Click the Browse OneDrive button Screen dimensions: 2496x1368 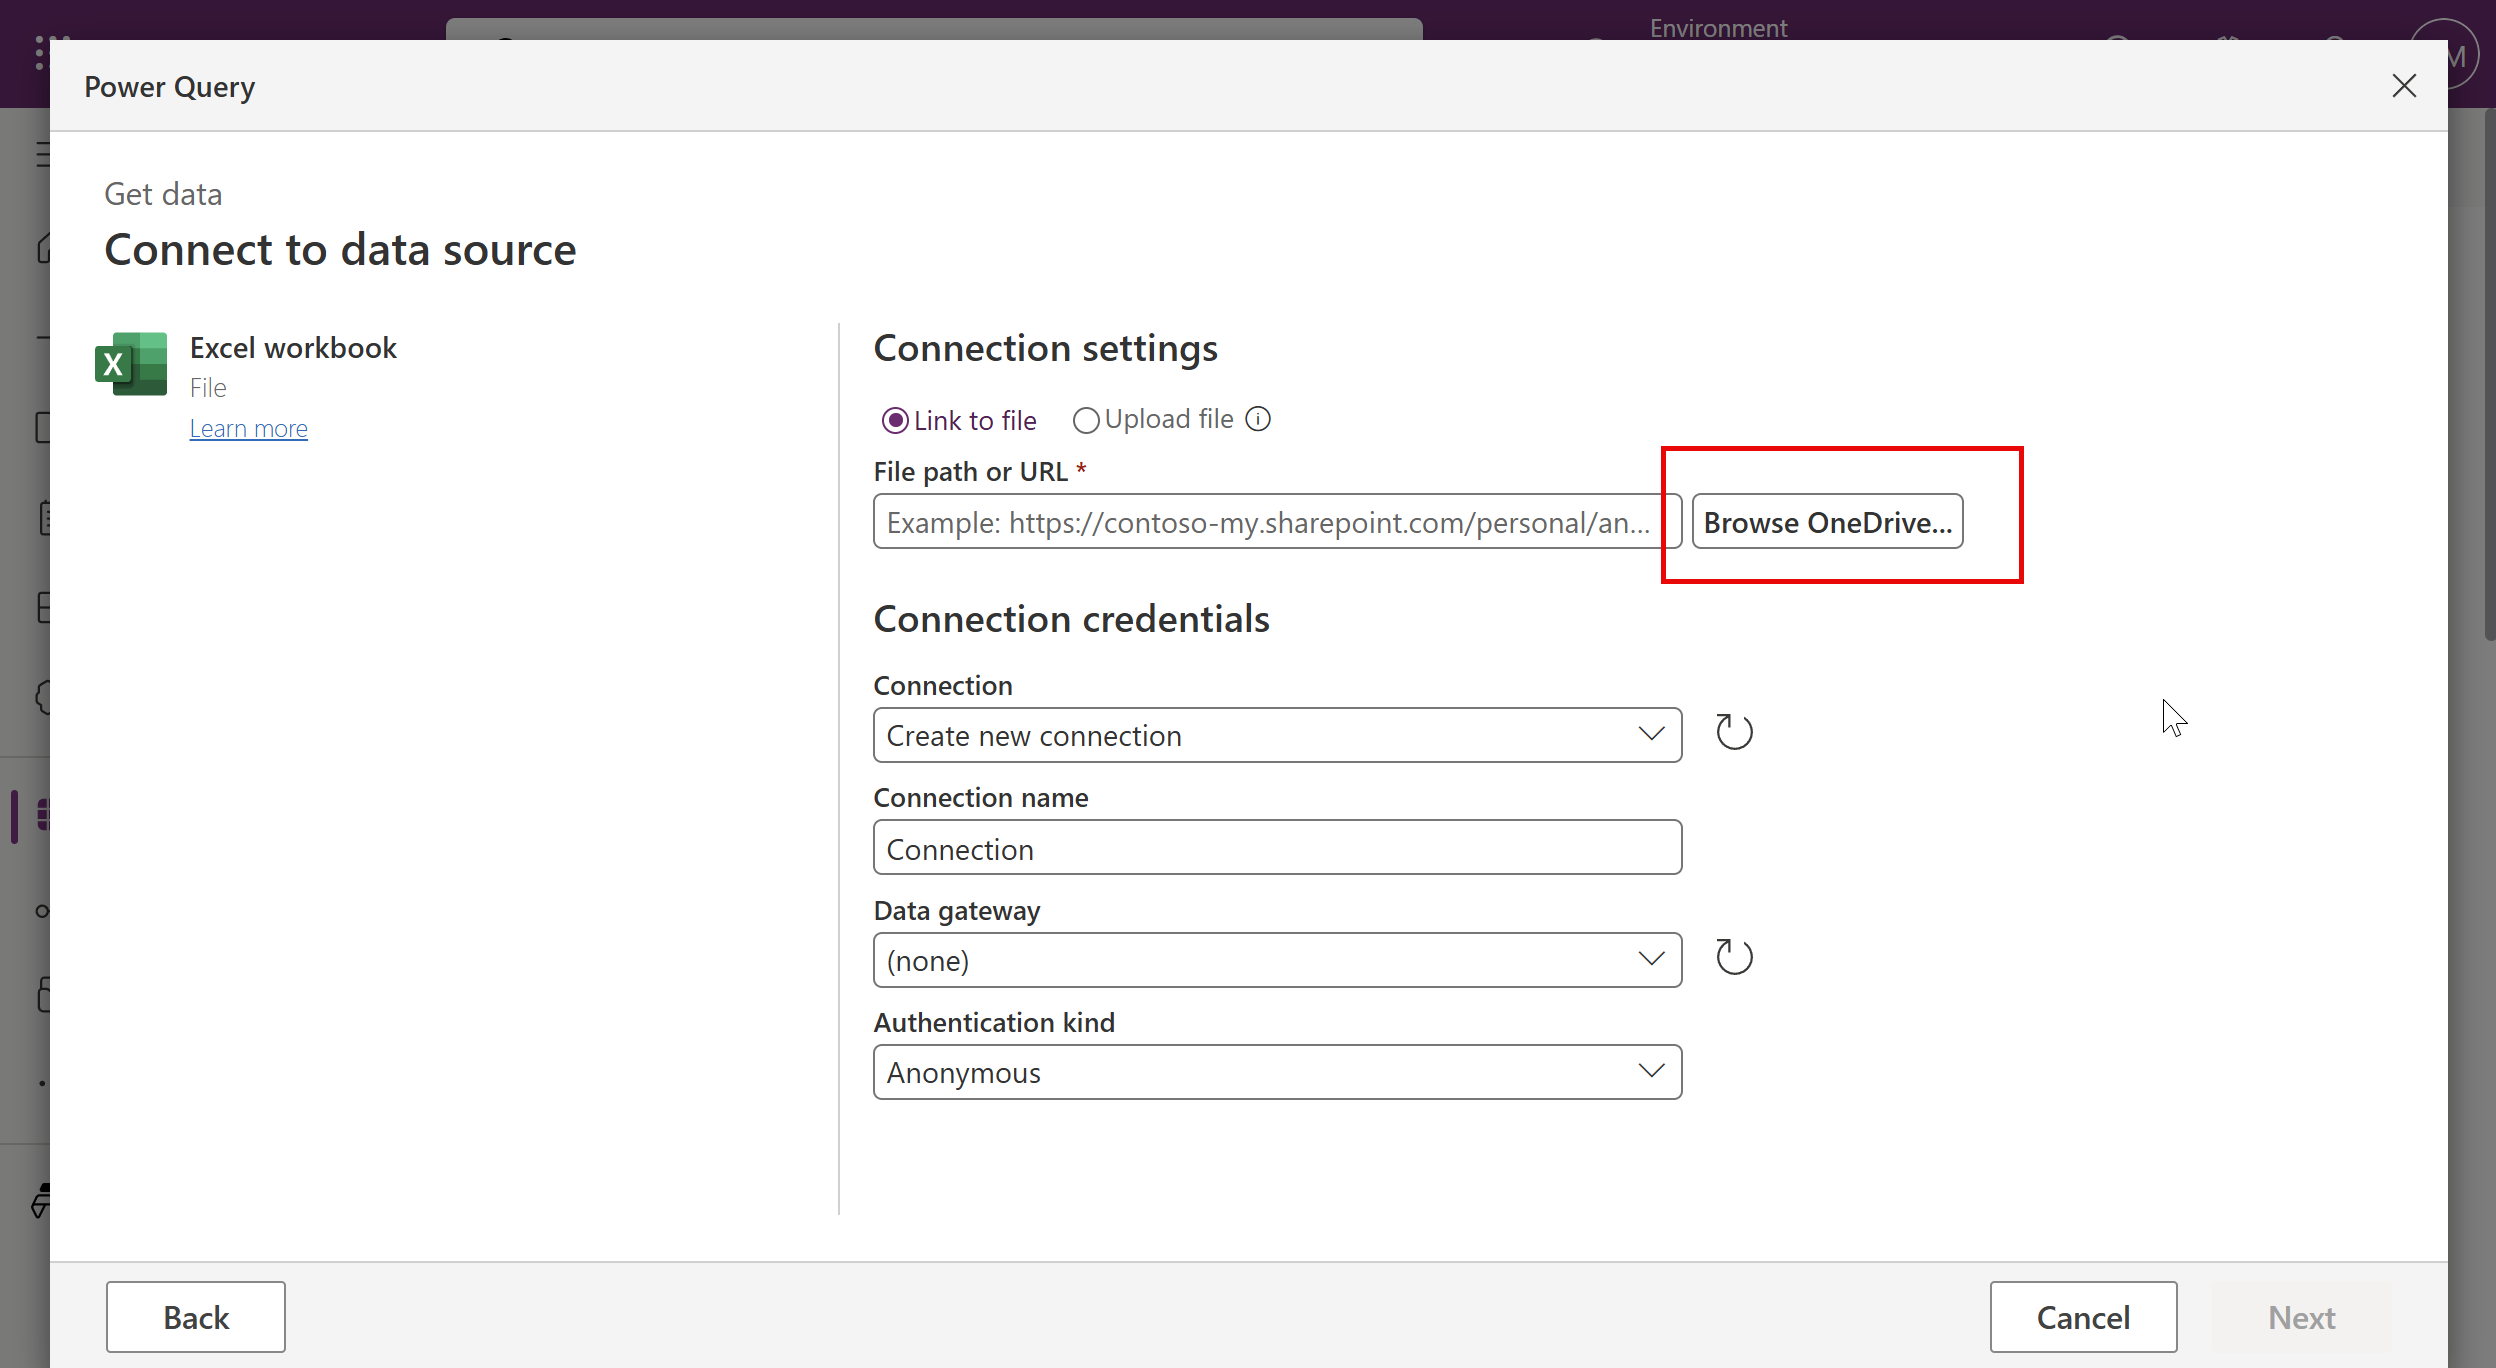tap(1827, 522)
